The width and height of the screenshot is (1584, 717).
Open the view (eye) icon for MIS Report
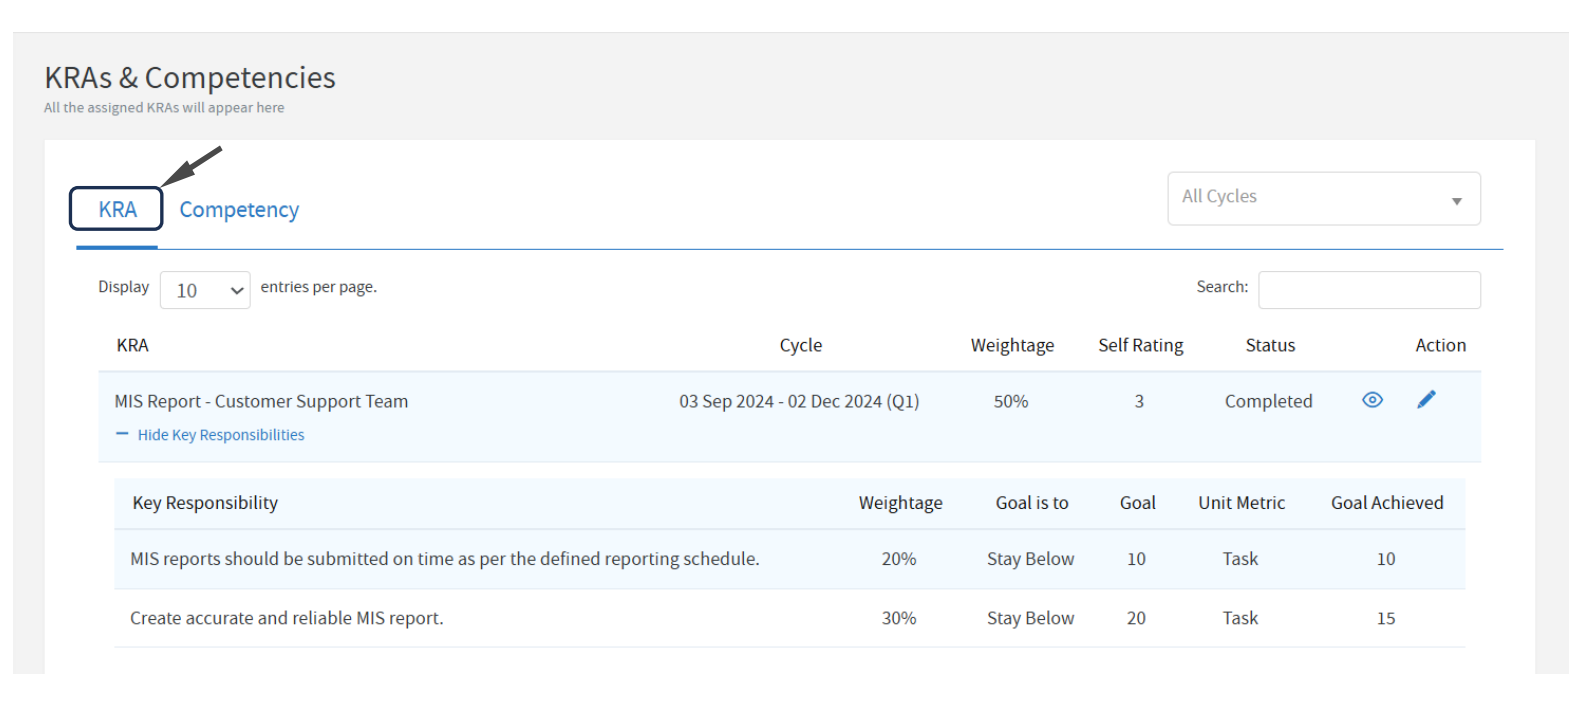[x=1372, y=400]
